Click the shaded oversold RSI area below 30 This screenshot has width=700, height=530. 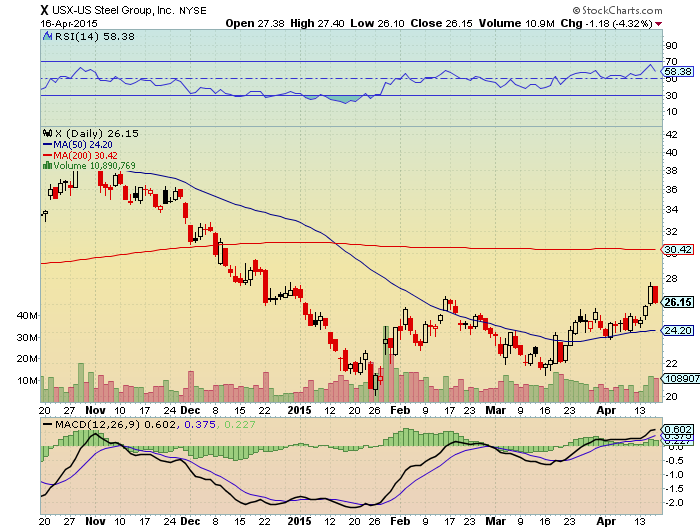(x=345, y=99)
